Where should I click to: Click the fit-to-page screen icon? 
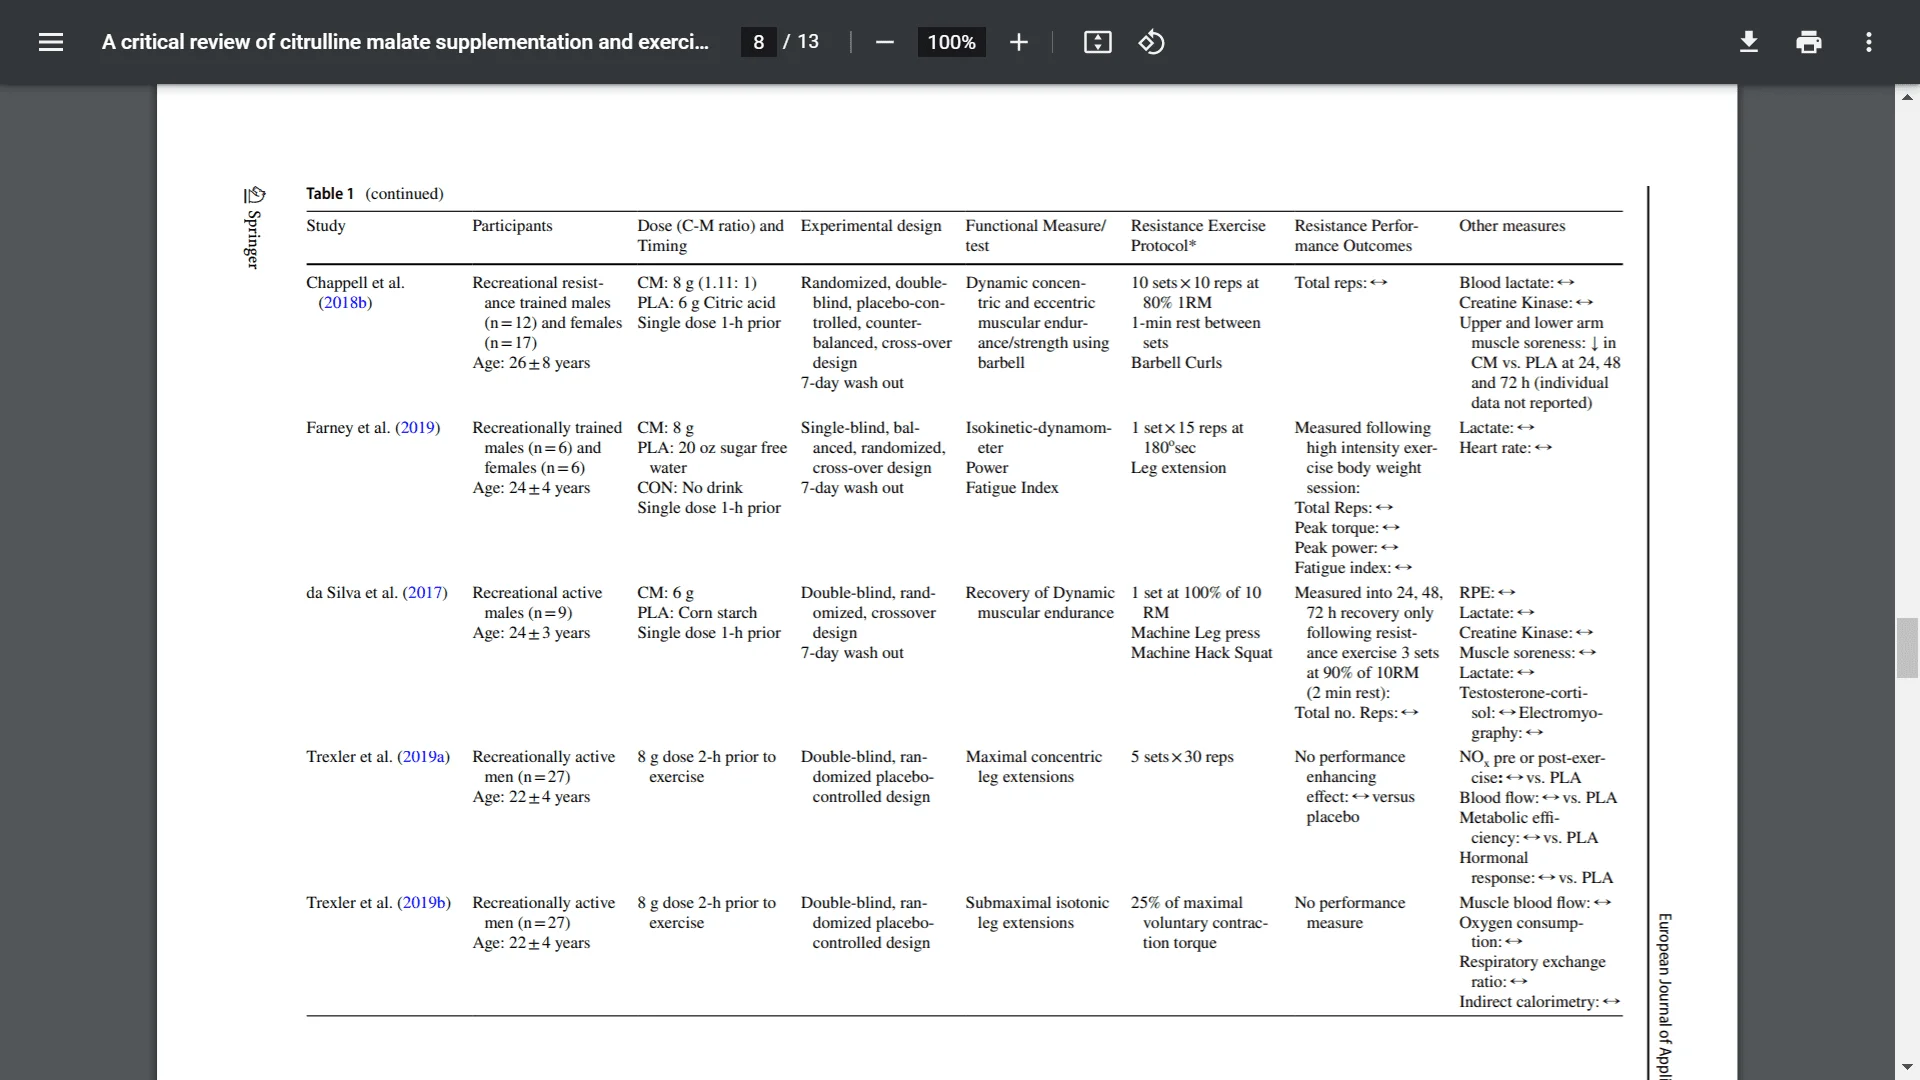1097,42
